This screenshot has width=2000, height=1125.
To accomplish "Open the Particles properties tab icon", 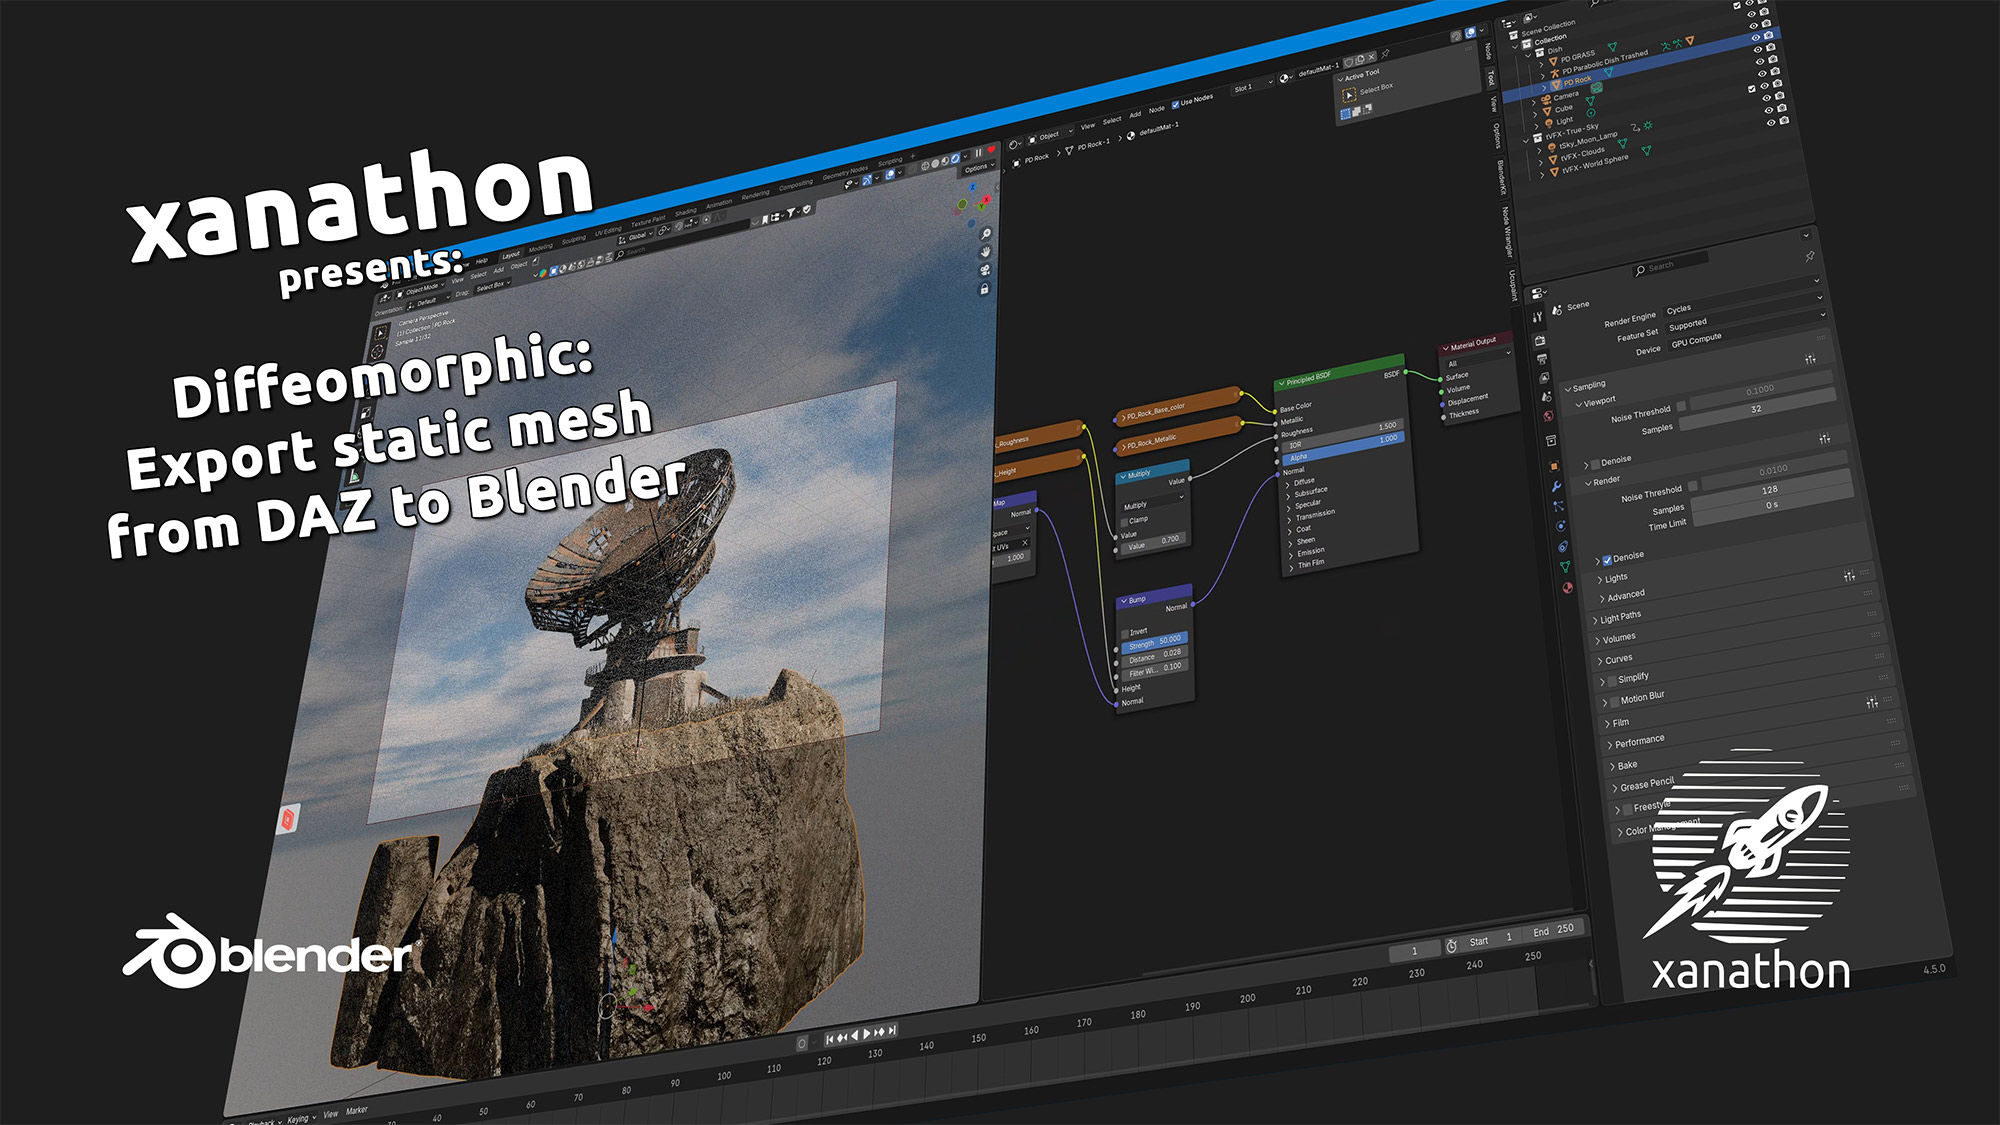I will pos(1558,506).
